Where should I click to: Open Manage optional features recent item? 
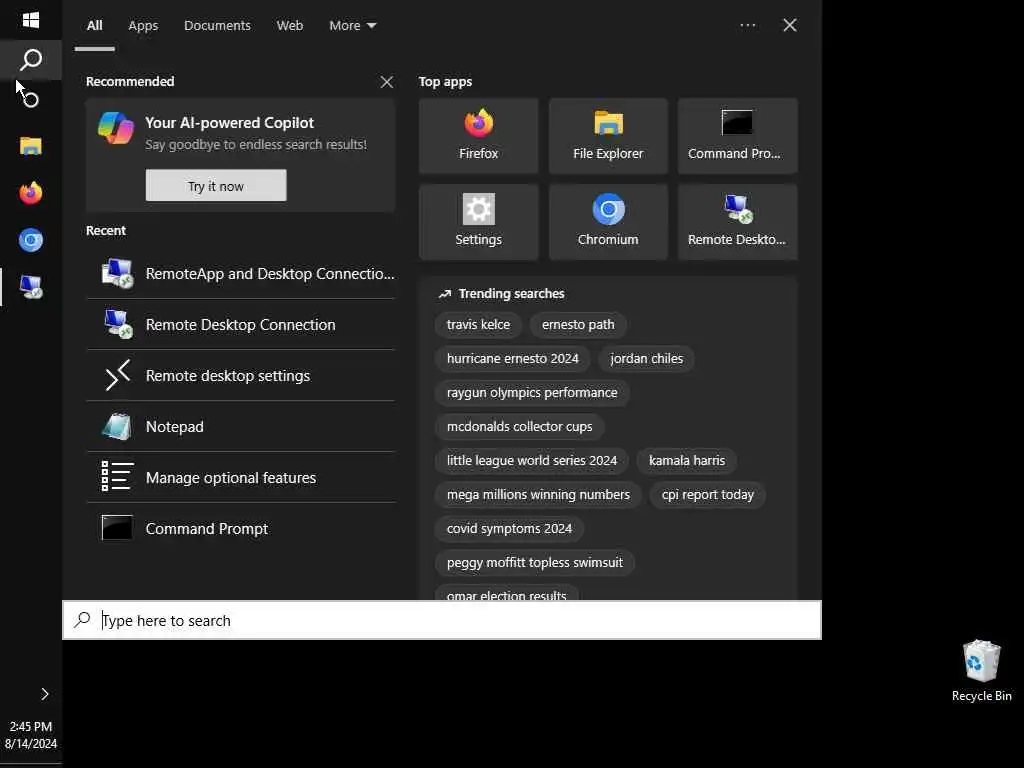[x=241, y=477]
